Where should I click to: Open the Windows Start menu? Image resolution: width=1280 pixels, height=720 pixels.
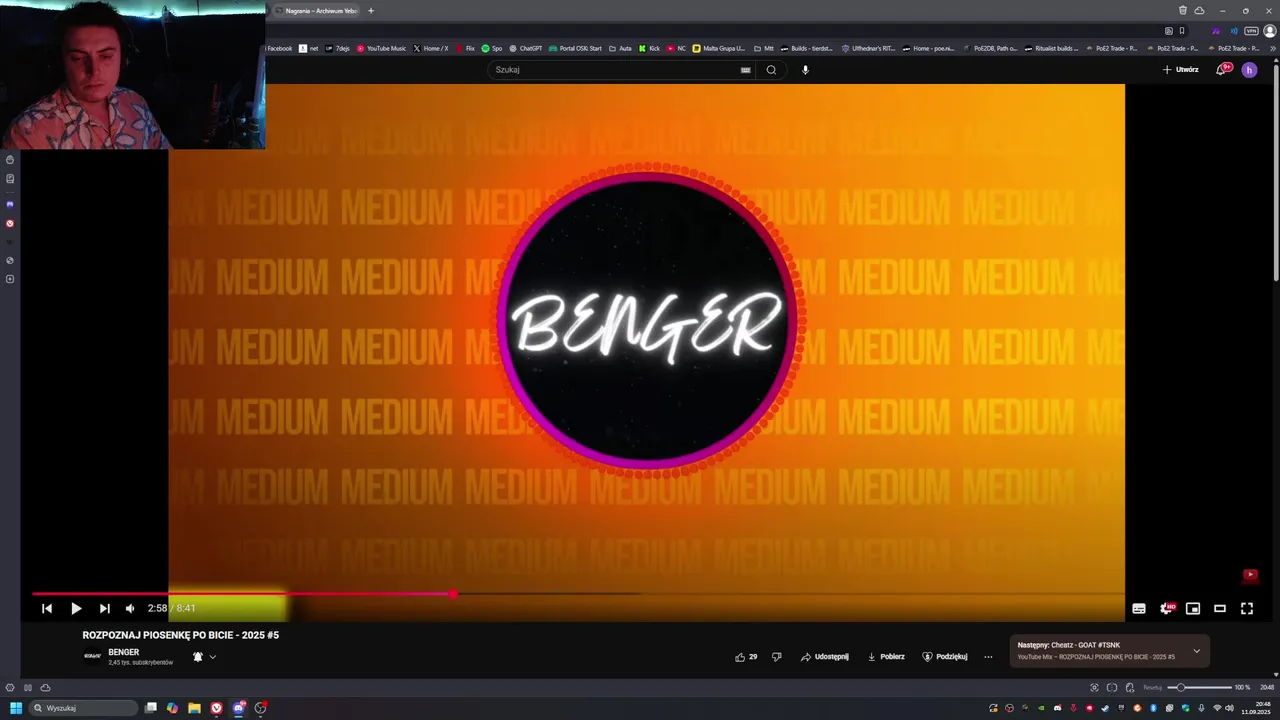(x=15, y=708)
